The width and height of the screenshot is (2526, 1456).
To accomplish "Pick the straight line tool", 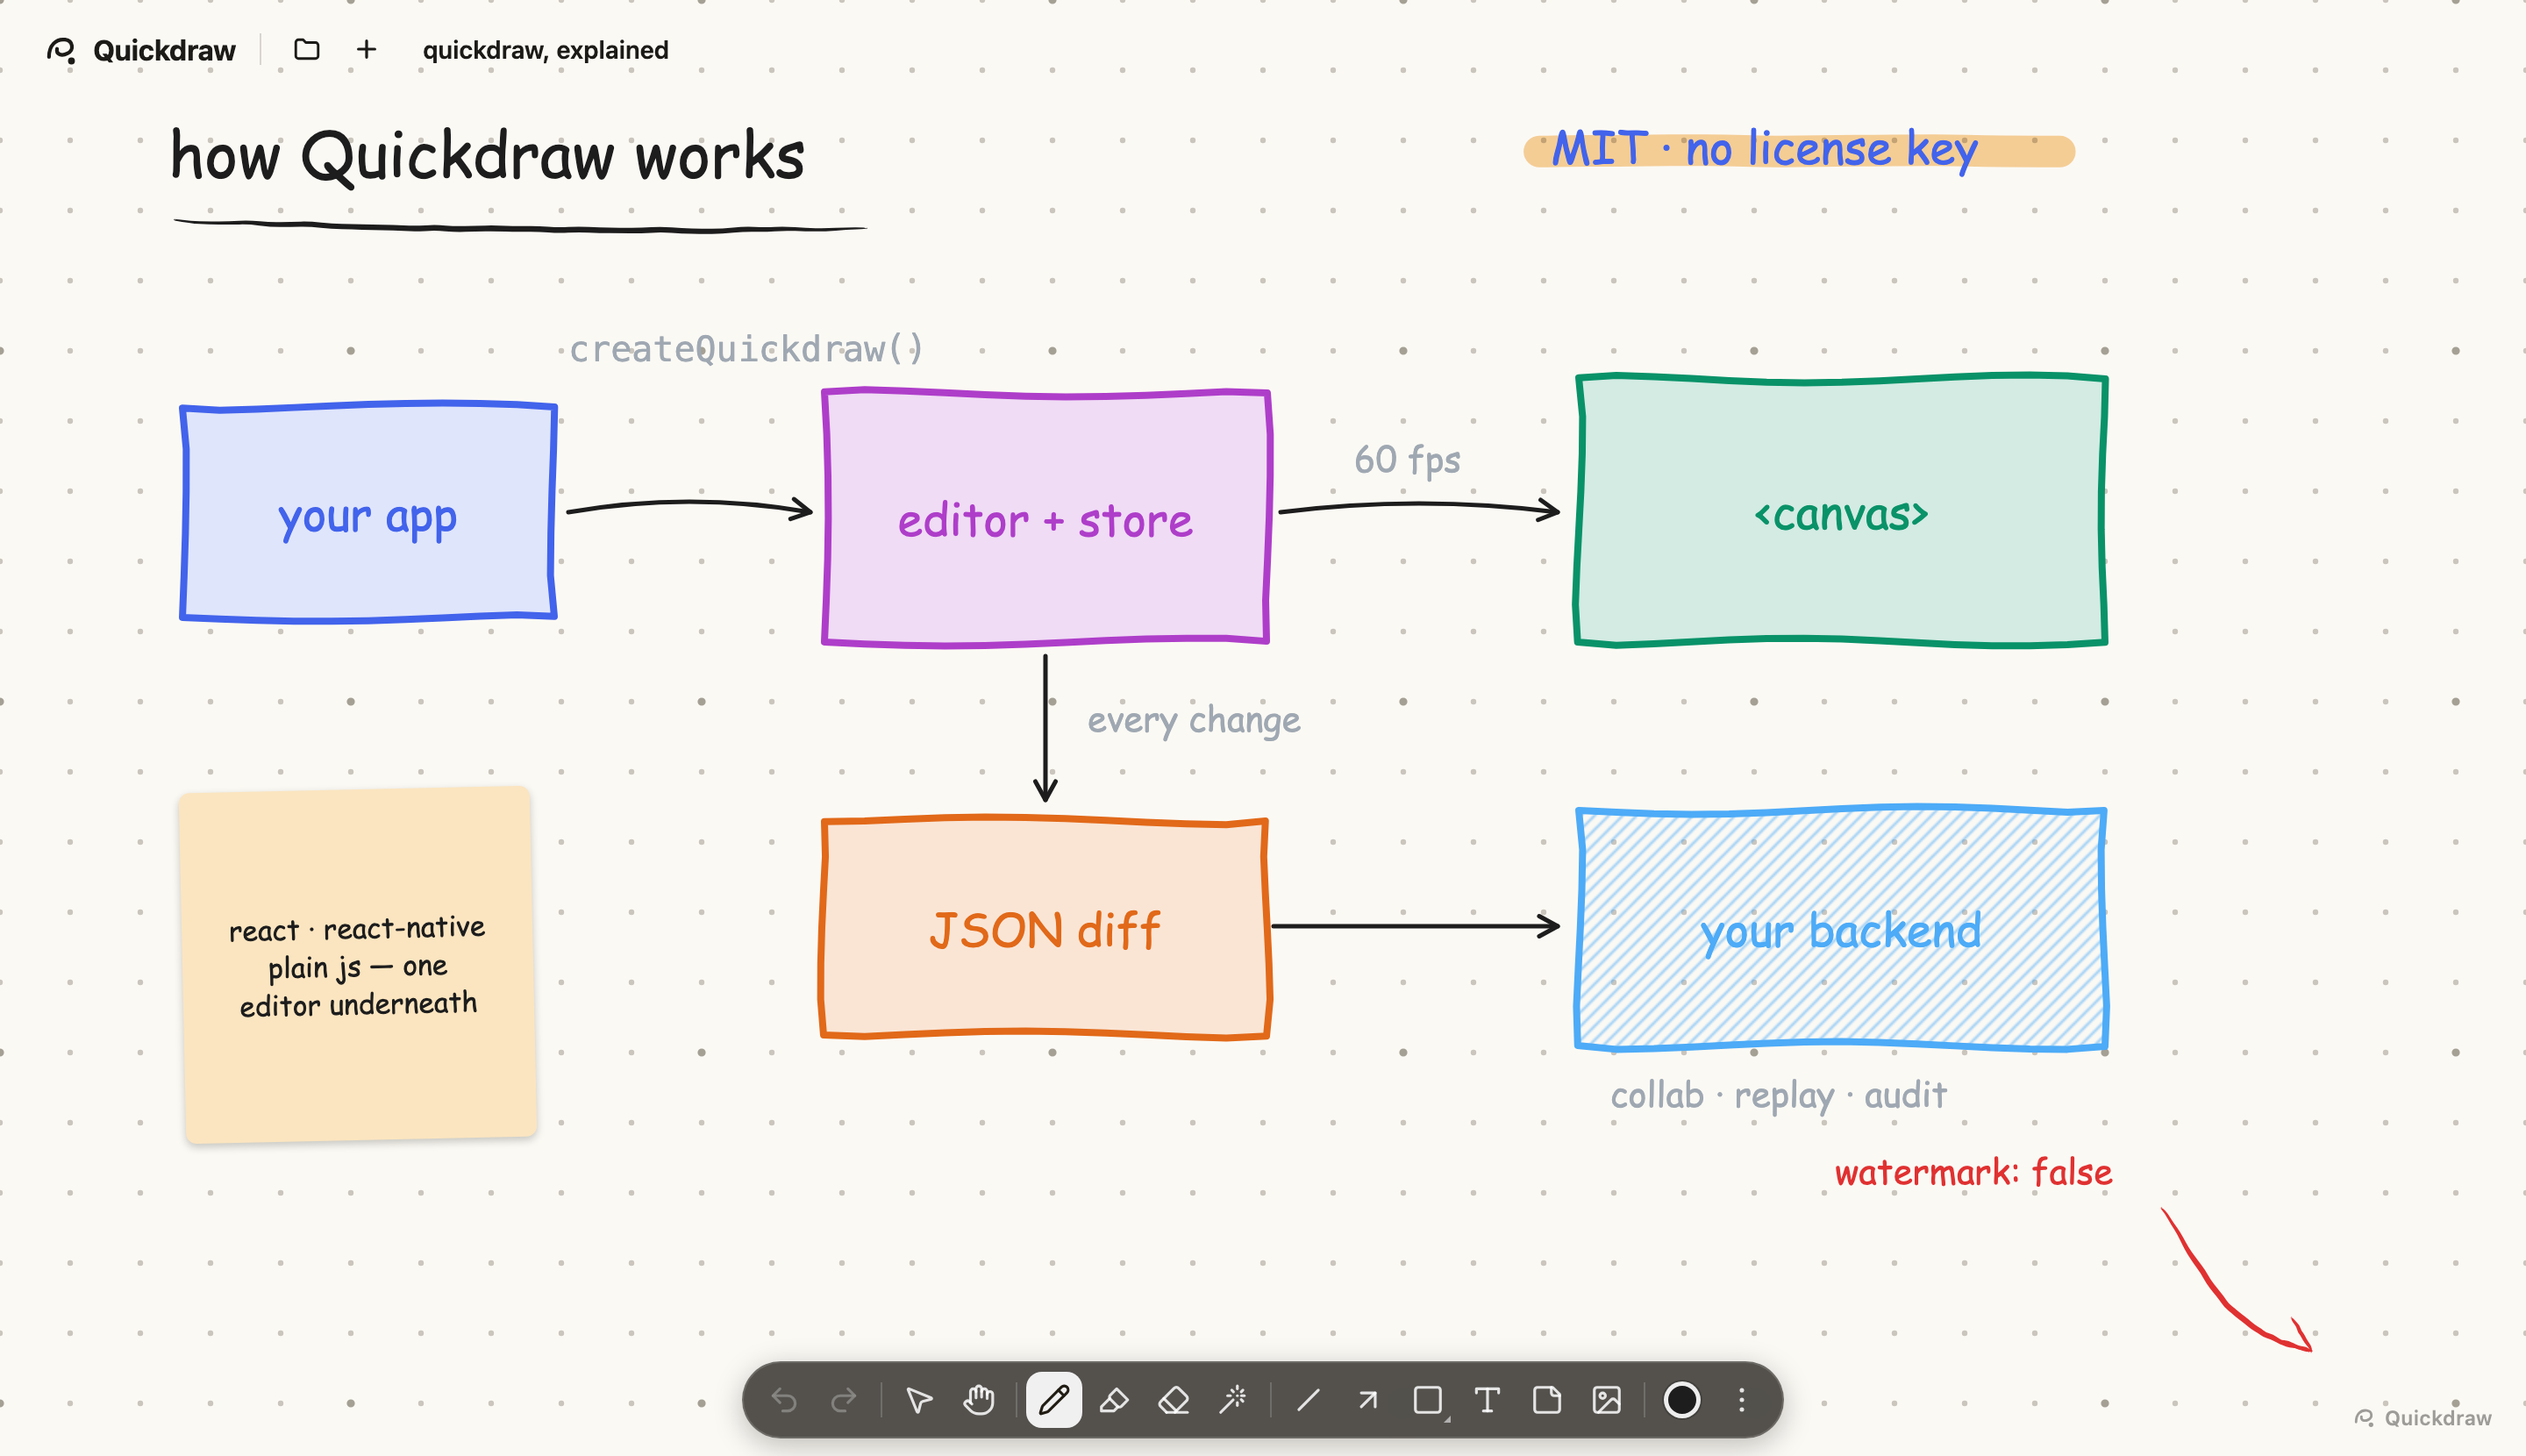I will pos(1308,1400).
